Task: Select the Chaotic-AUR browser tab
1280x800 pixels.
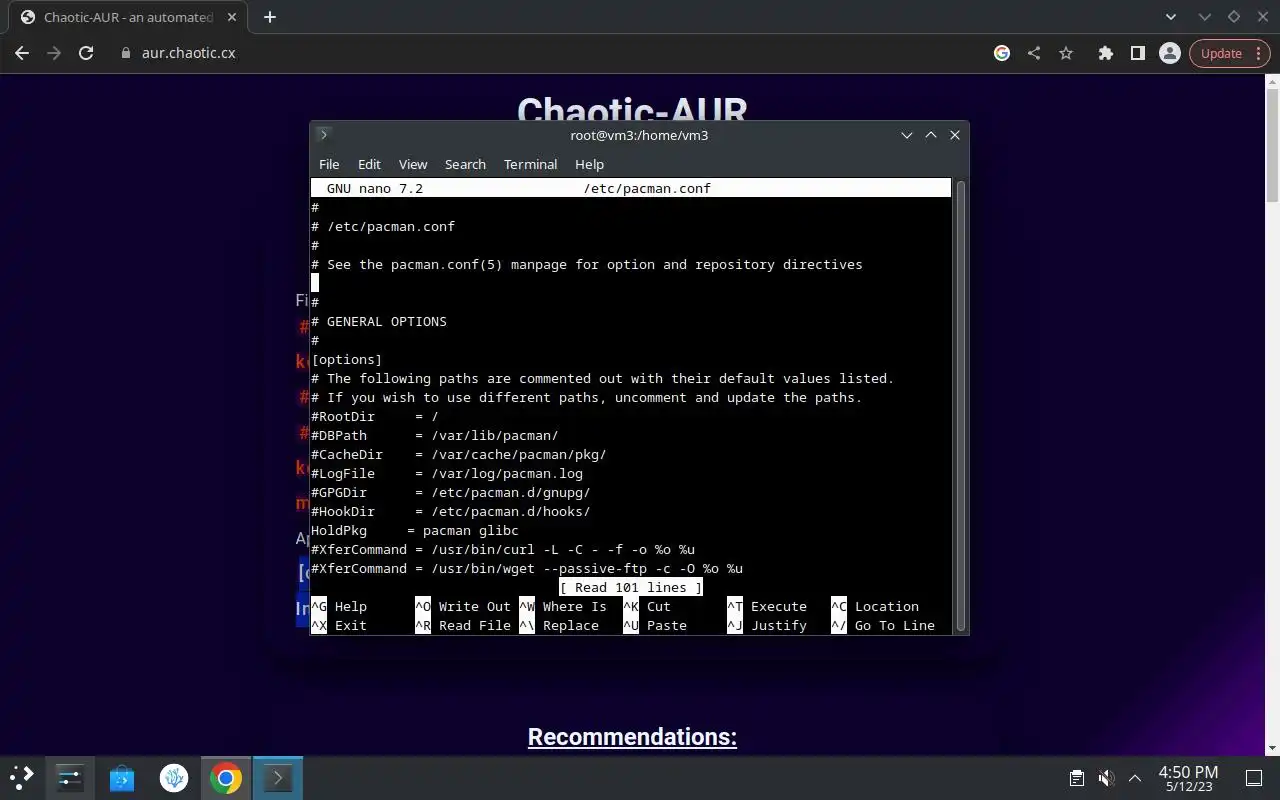Action: [x=128, y=17]
